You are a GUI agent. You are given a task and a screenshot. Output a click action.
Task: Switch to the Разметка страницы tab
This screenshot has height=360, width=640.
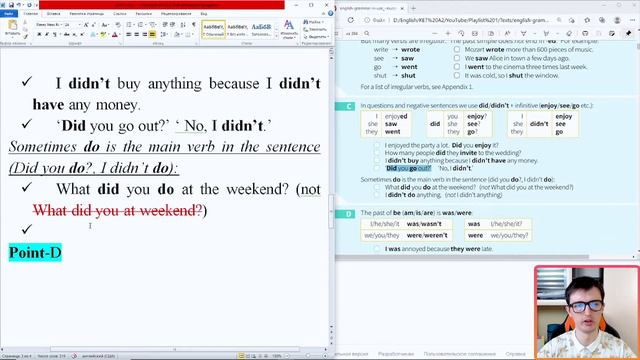tap(87, 13)
